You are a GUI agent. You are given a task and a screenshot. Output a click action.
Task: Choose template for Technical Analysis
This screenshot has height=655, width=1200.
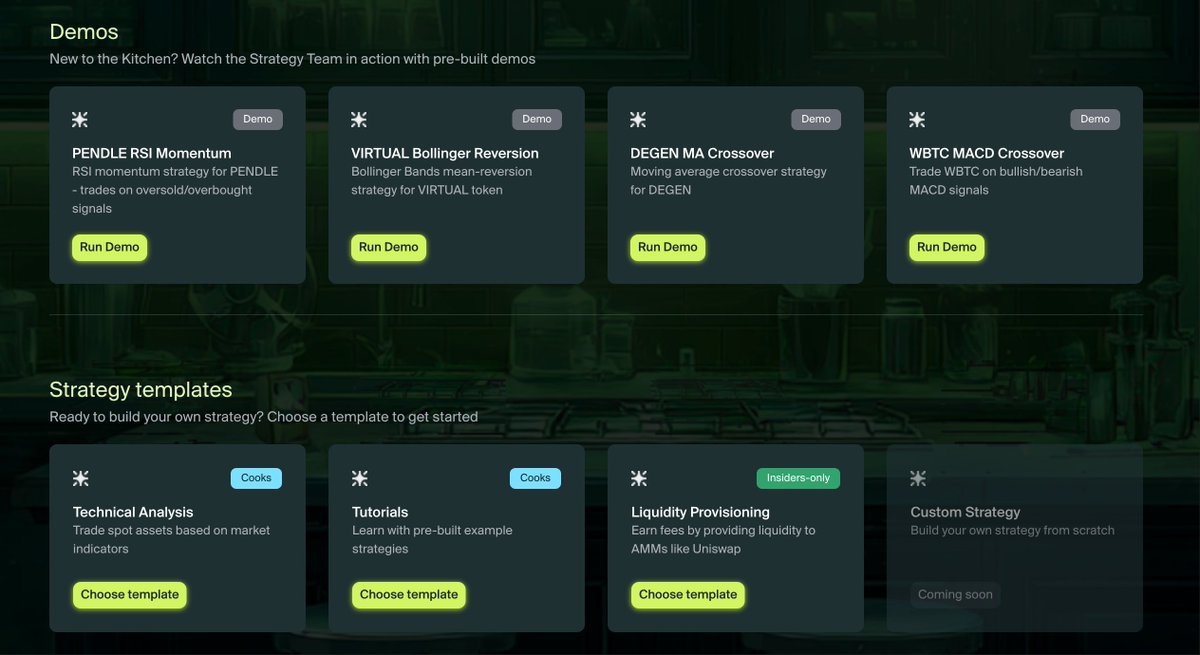click(x=130, y=594)
